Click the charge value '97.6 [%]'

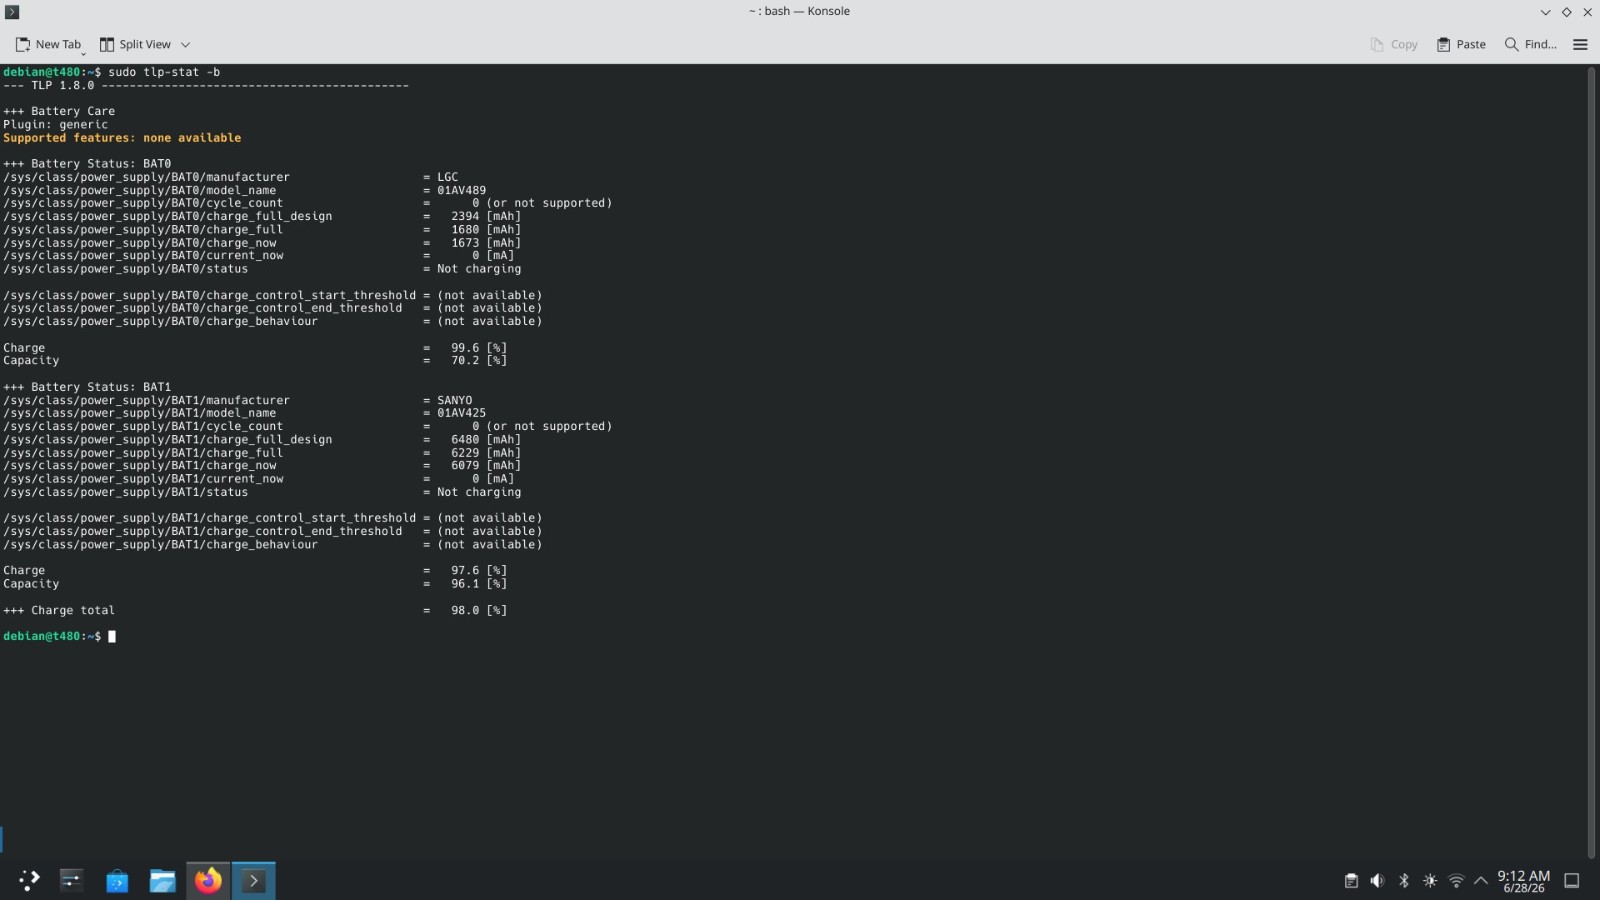coord(479,571)
